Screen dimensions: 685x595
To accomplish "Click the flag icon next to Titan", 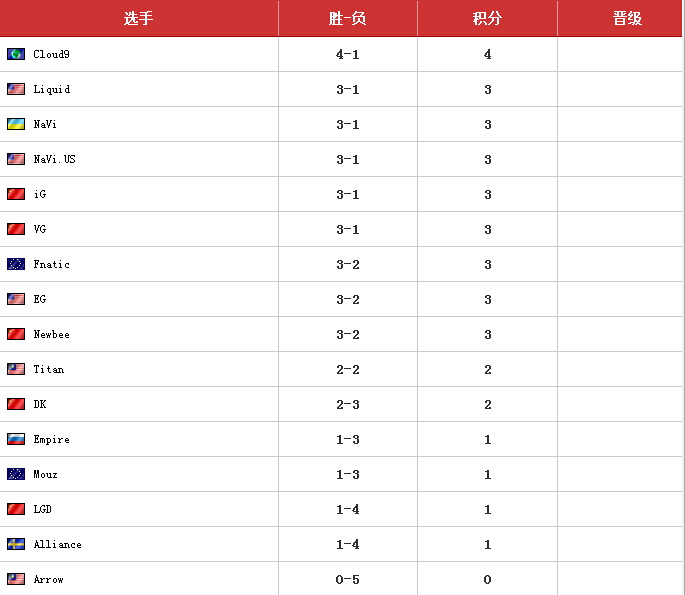I will 16,369.
